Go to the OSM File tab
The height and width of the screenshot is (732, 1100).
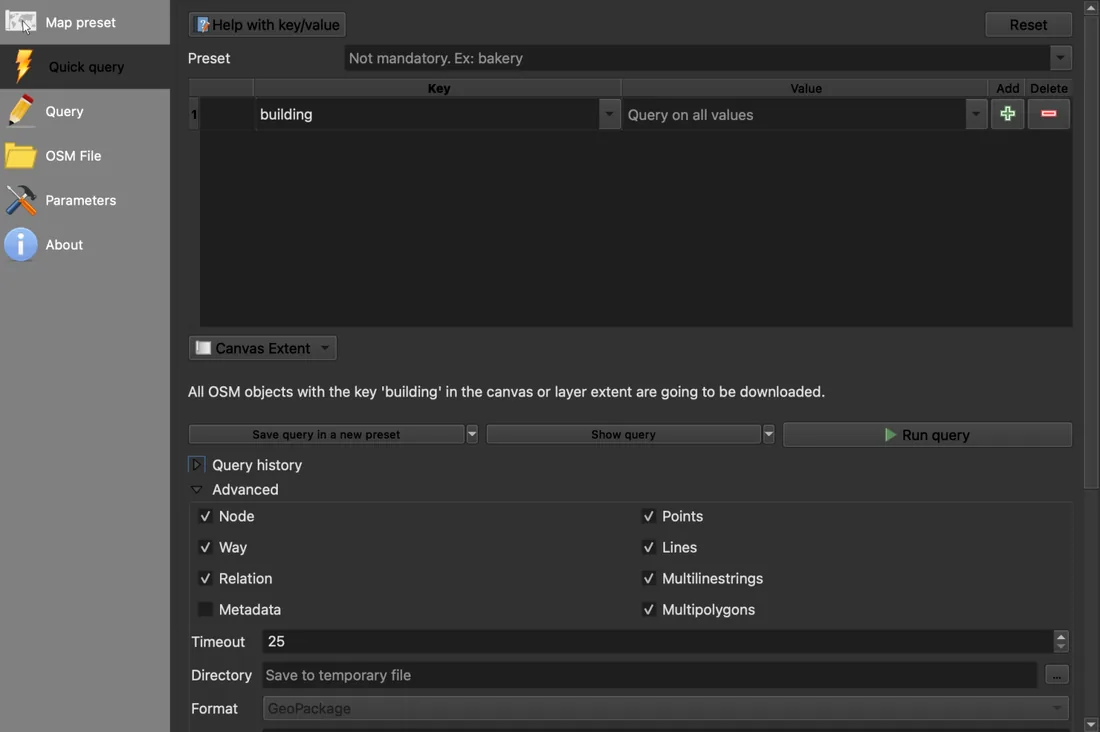coord(84,156)
